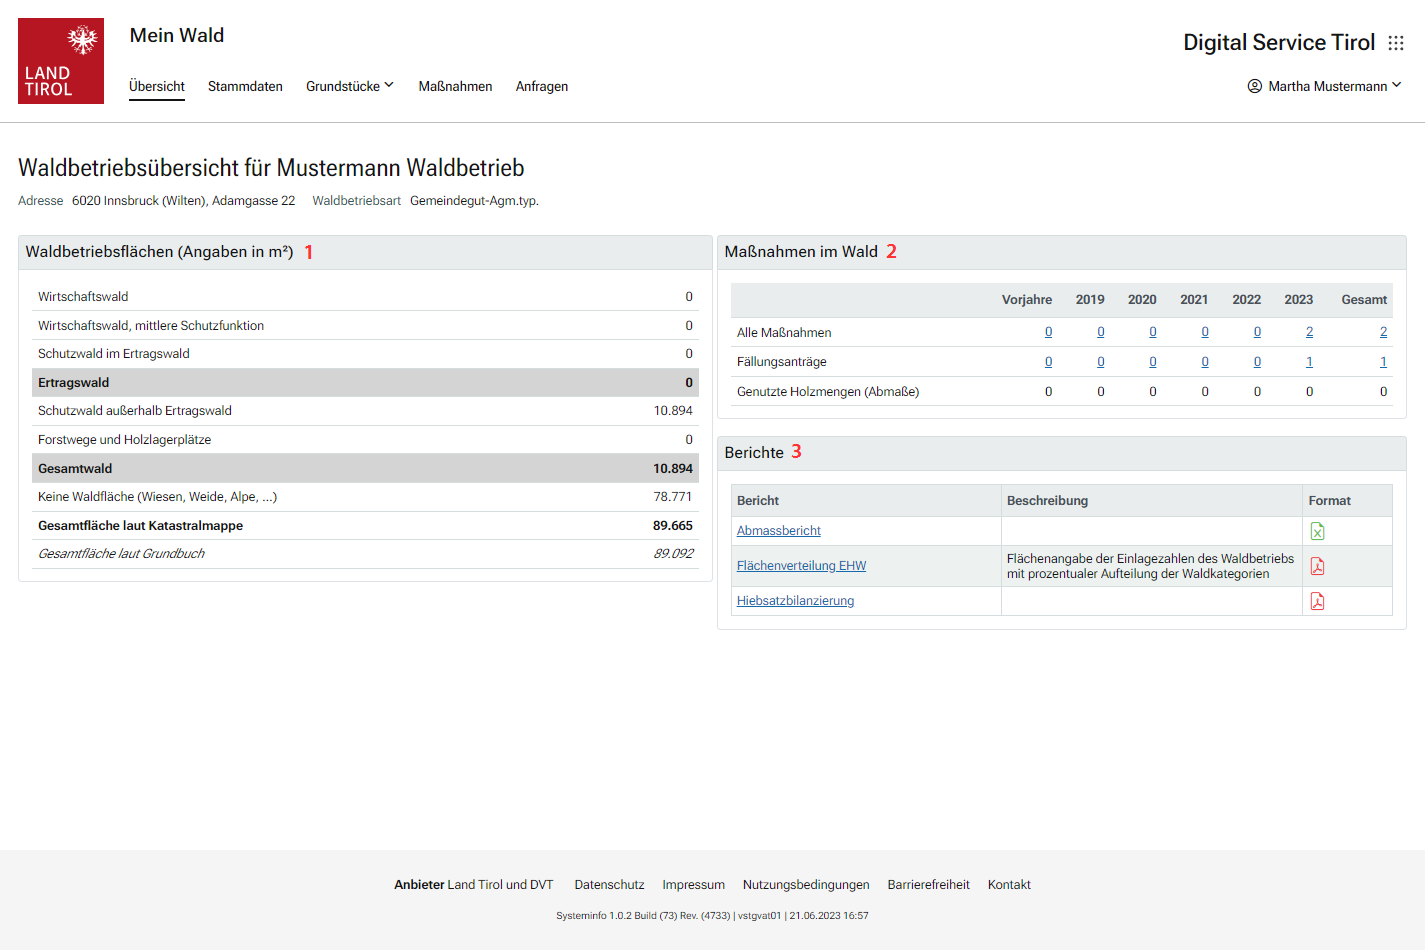Screen dimensions: 1425x950
Task: Expand the Grundstücke dropdown menu
Action: pyautogui.click(x=349, y=86)
